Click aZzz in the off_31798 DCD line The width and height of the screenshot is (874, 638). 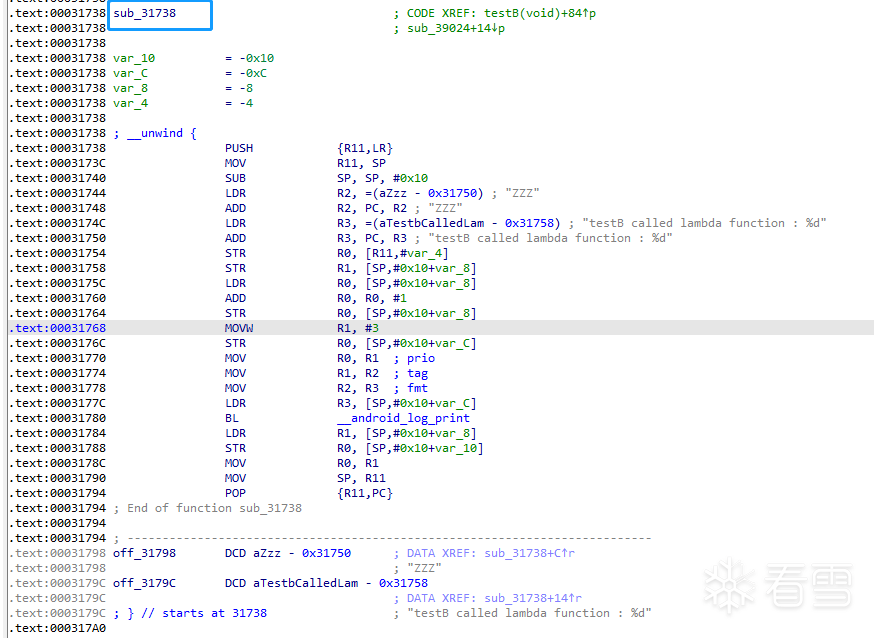267,554
